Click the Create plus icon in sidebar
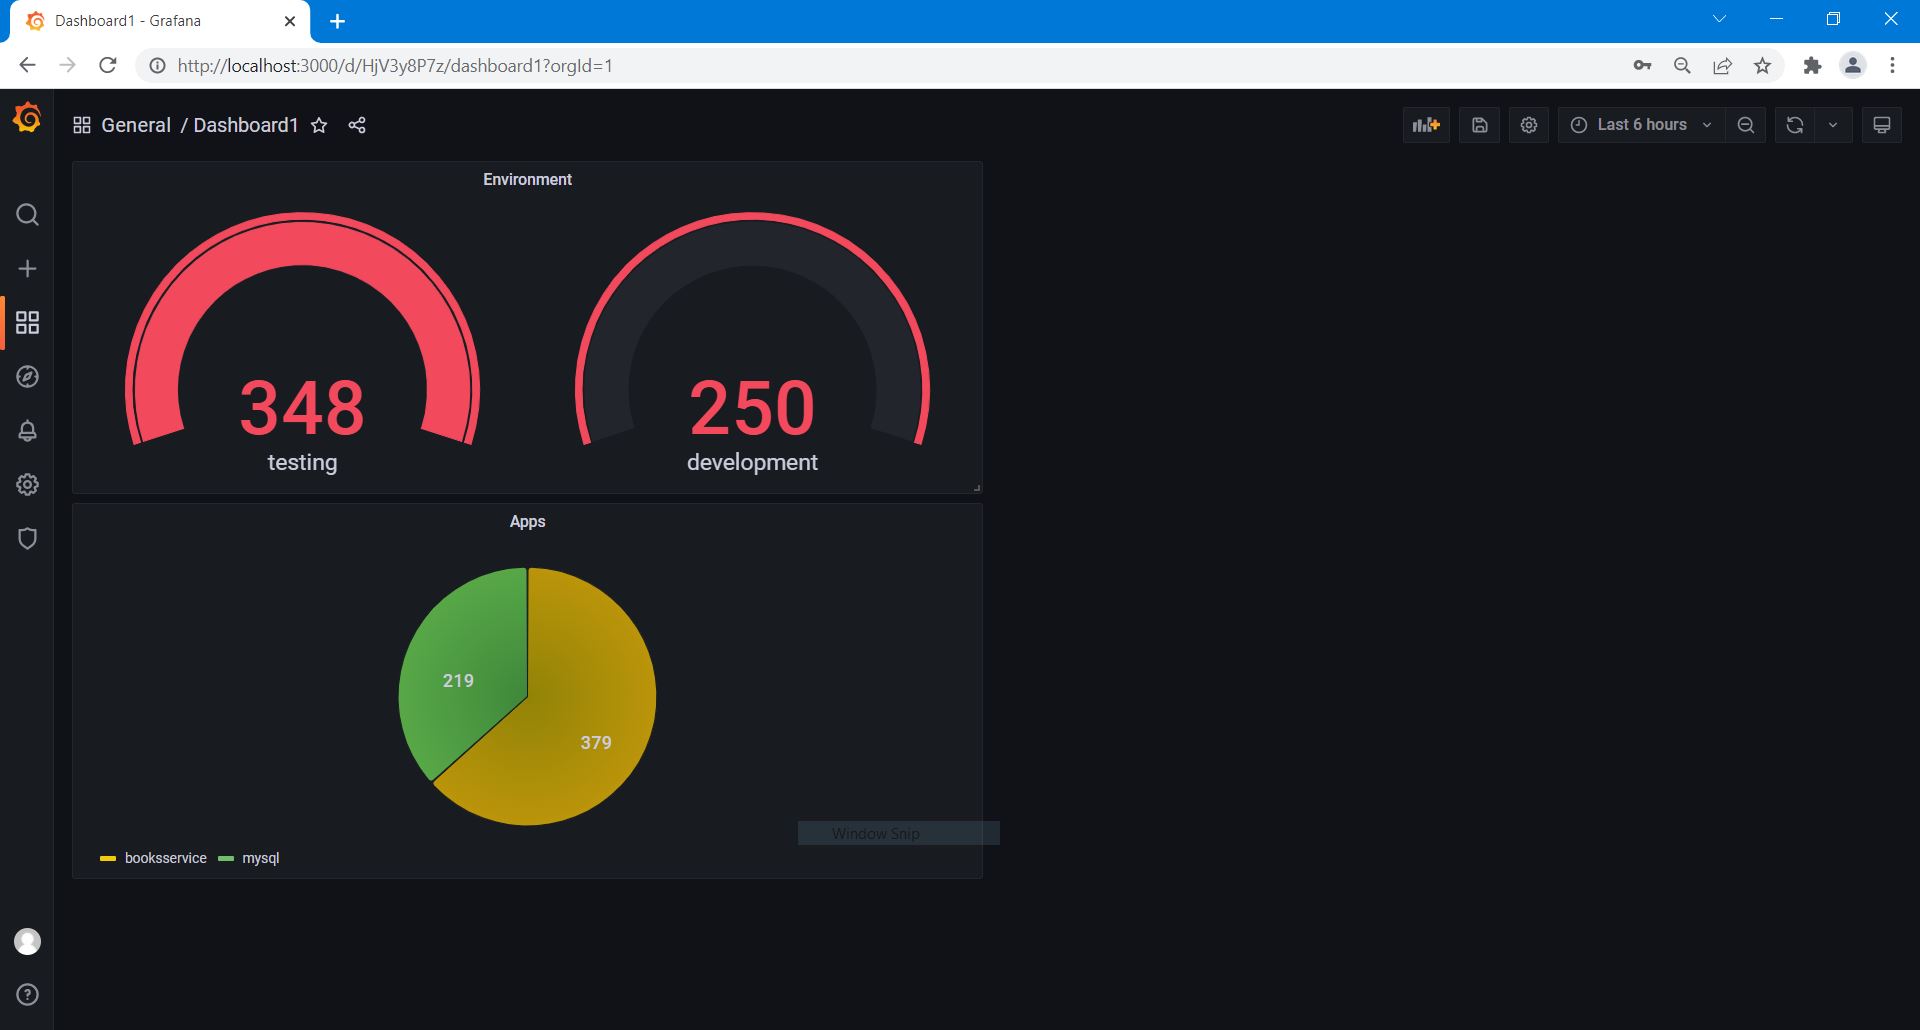 [28, 269]
